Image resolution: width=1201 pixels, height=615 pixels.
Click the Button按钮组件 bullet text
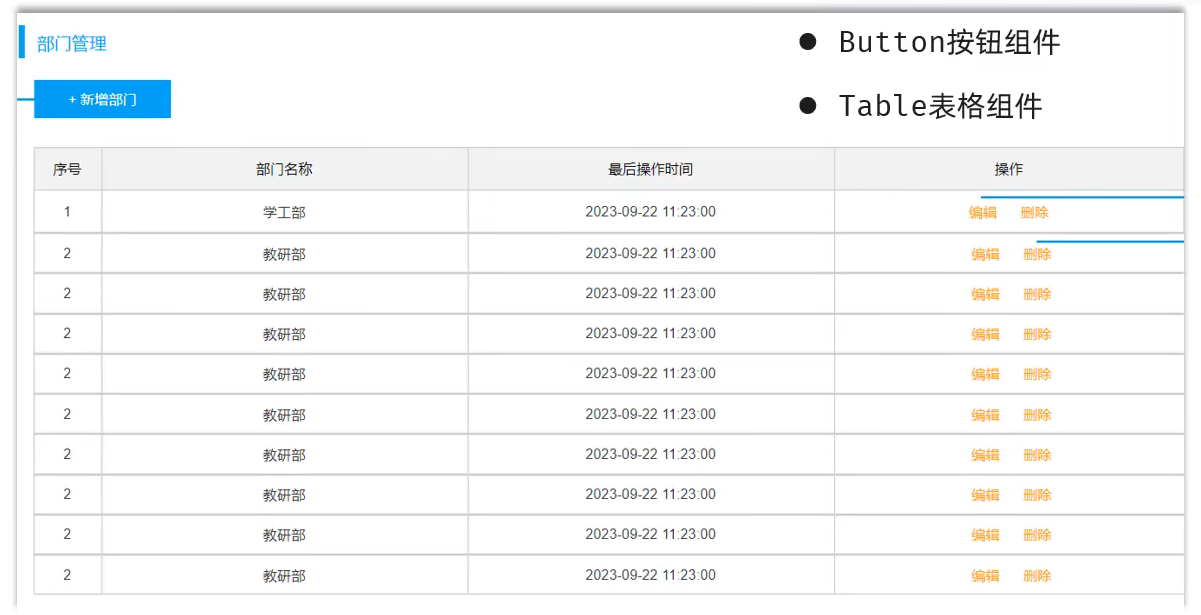[949, 42]
